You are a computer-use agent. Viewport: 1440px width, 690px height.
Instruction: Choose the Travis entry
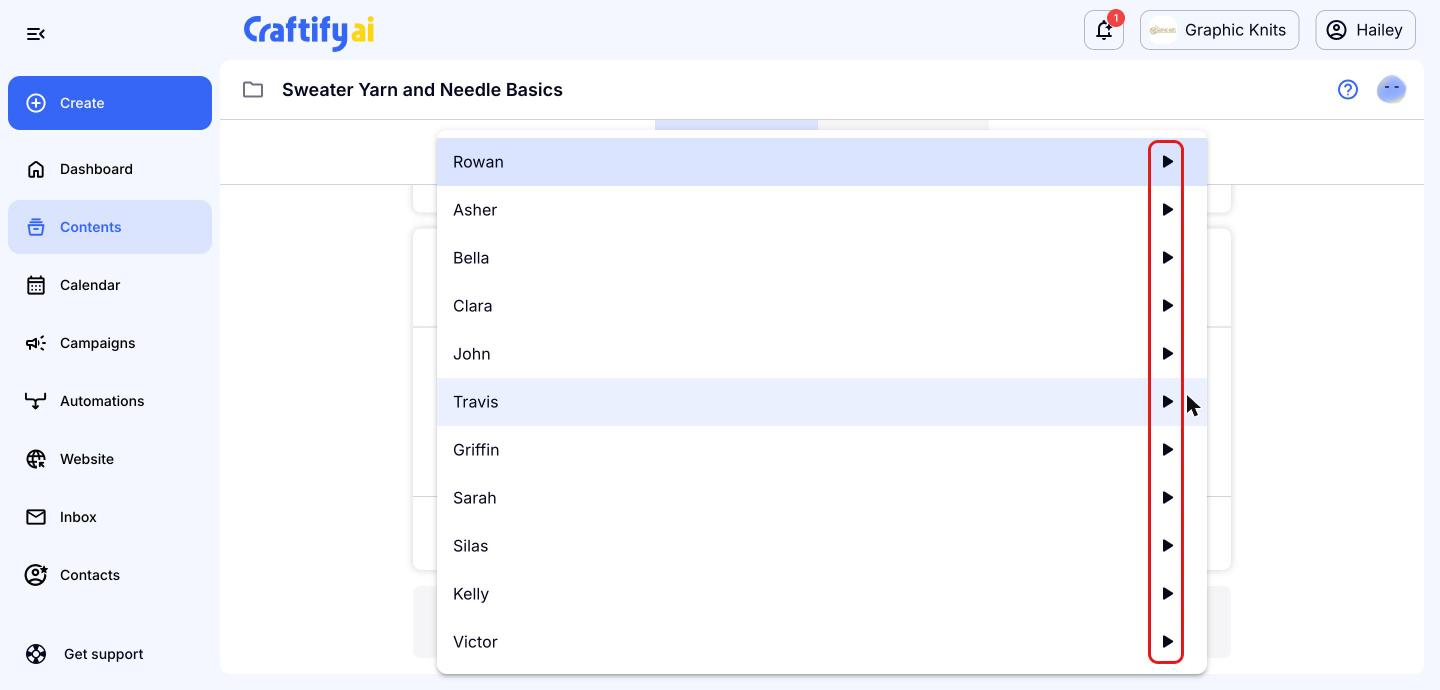822,402
